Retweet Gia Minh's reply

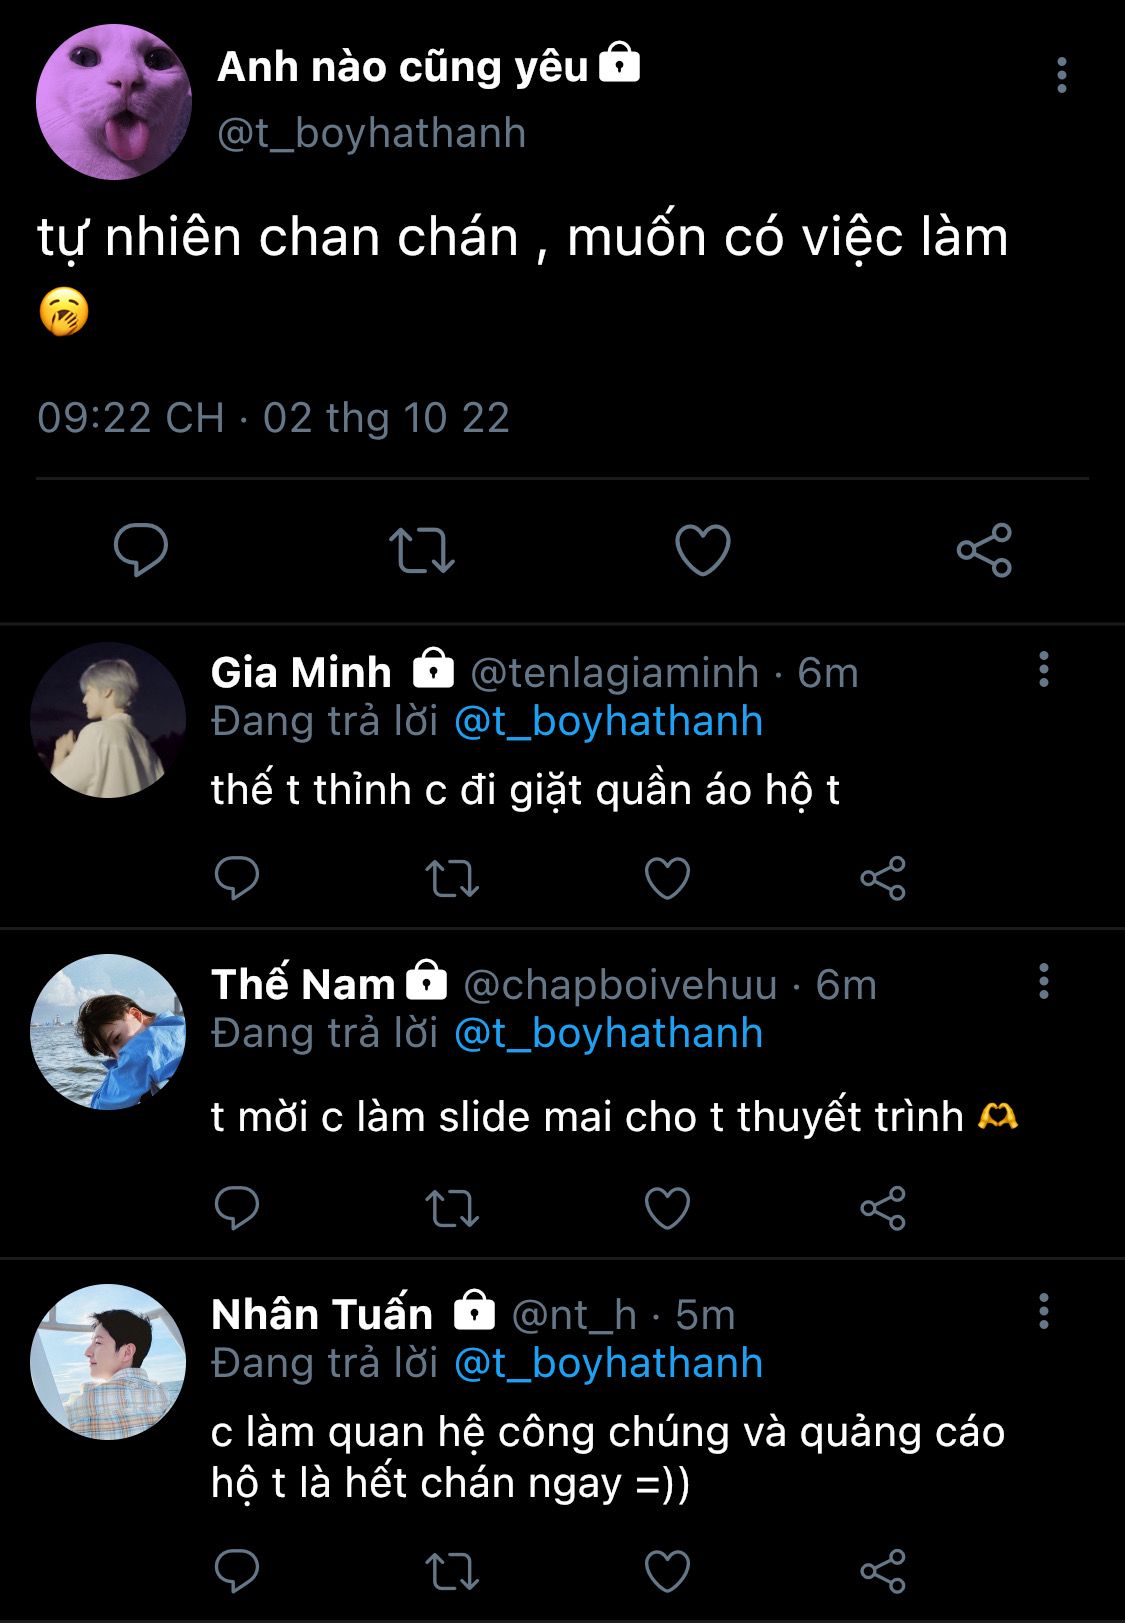[x=452, y=878]
